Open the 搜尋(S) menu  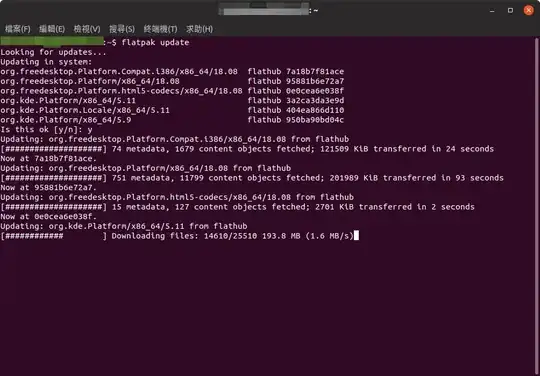tap(122, 29)
